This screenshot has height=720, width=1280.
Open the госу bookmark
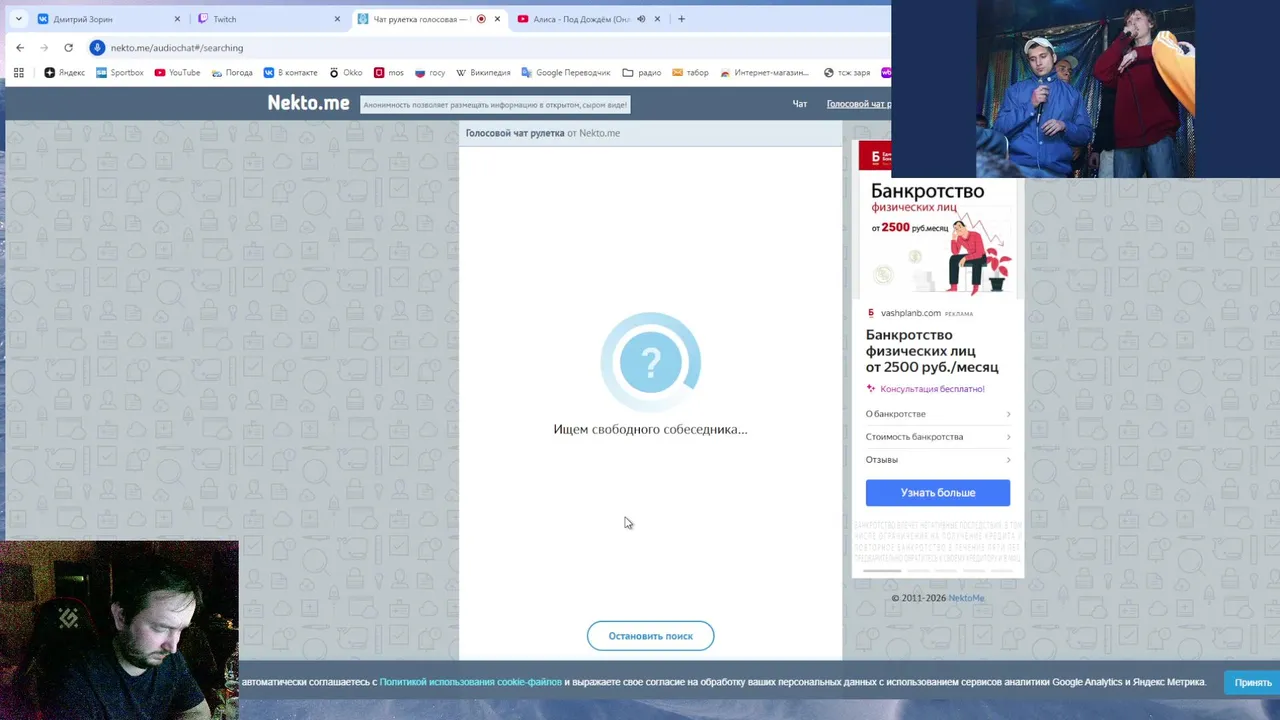click(430, 73)
